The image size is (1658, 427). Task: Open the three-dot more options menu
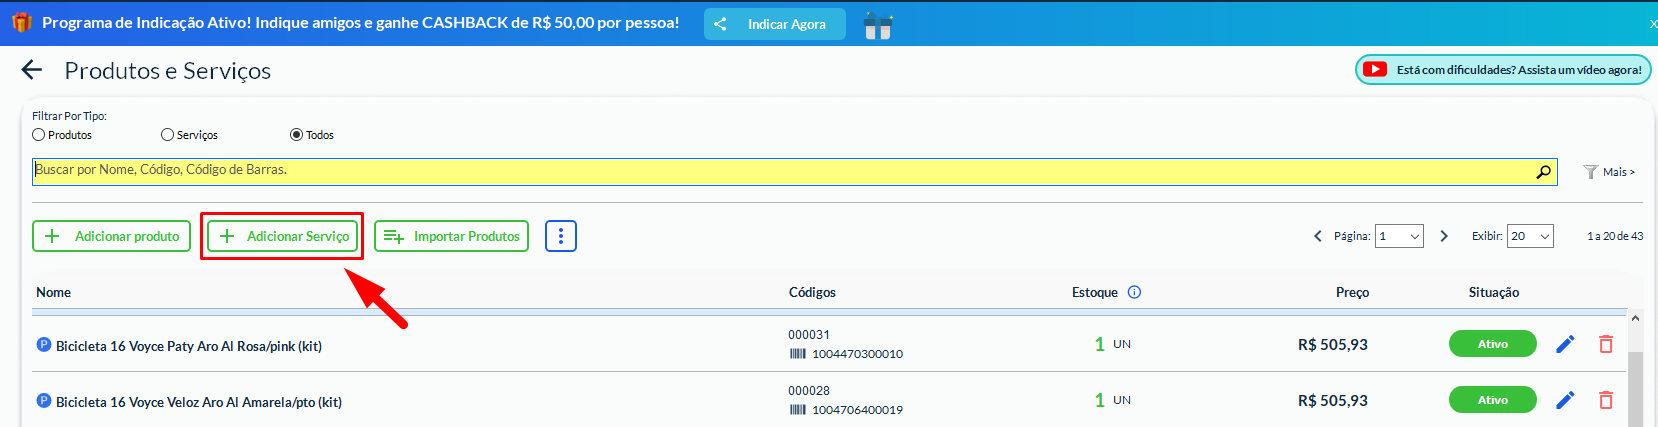pyautogui.click(x=561, y=236)
